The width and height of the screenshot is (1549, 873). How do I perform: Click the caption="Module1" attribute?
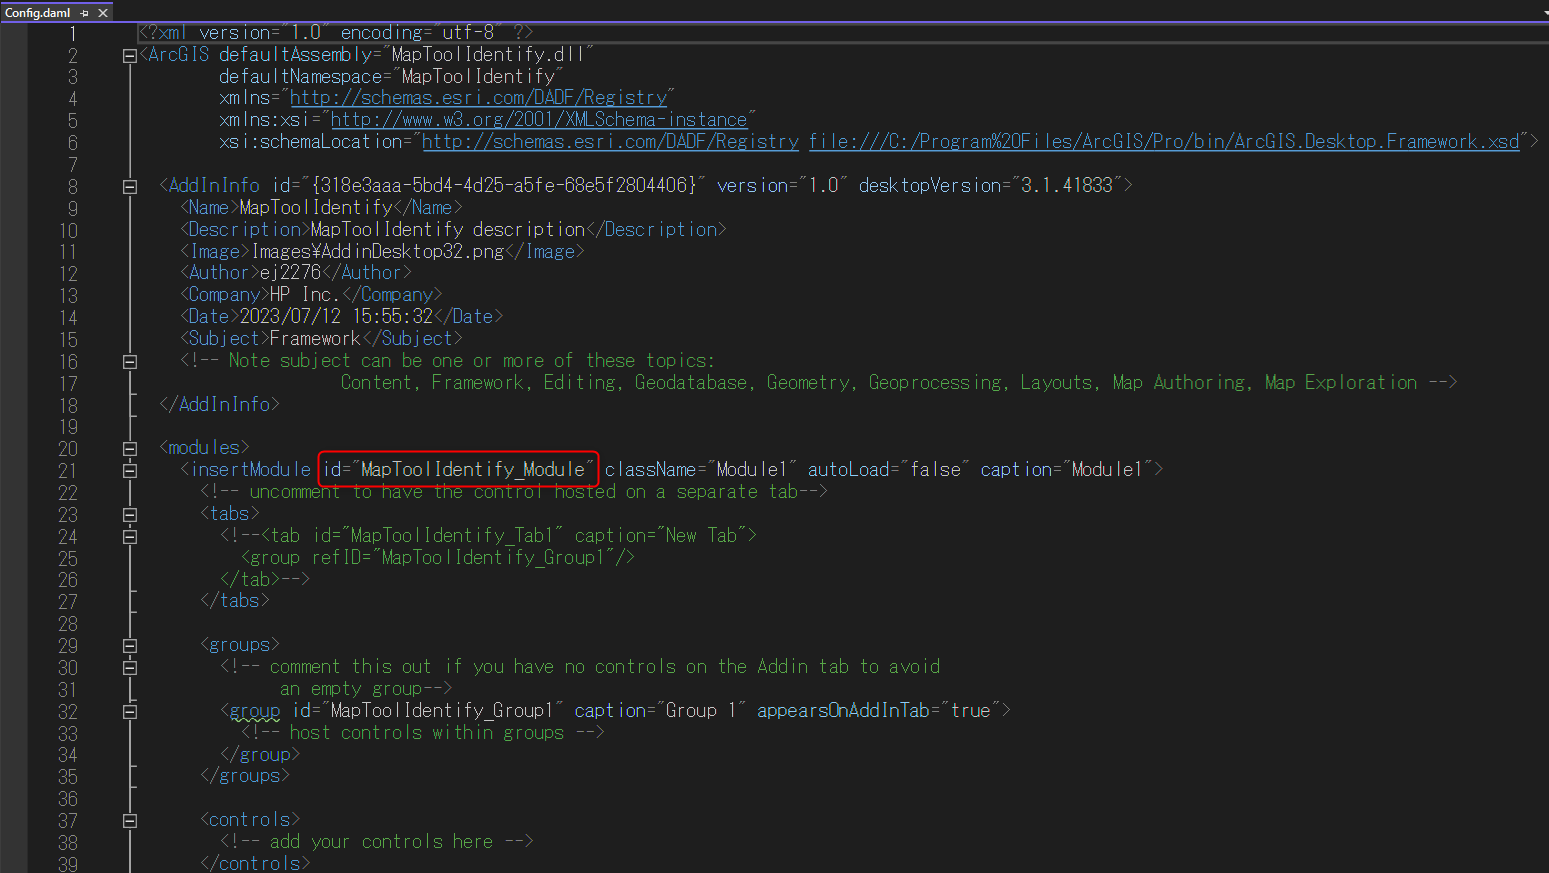click(x=1066, y=470)
